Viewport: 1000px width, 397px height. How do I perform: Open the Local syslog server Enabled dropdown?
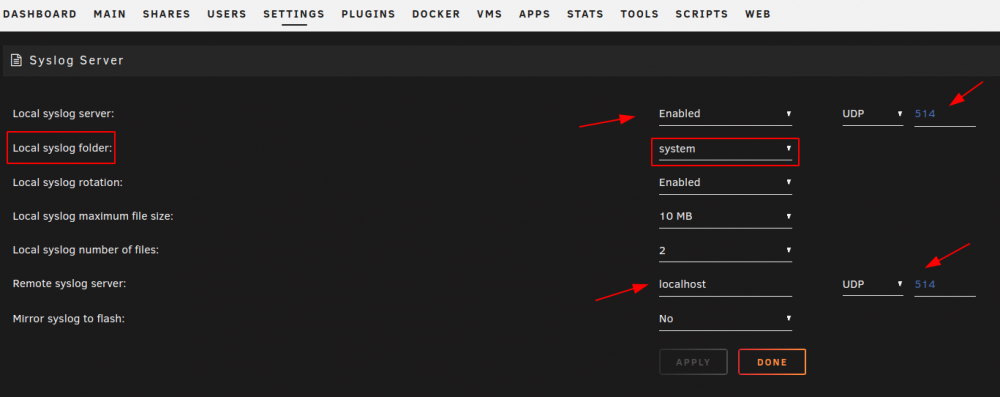pyautogui.click(x=725, y=114)
